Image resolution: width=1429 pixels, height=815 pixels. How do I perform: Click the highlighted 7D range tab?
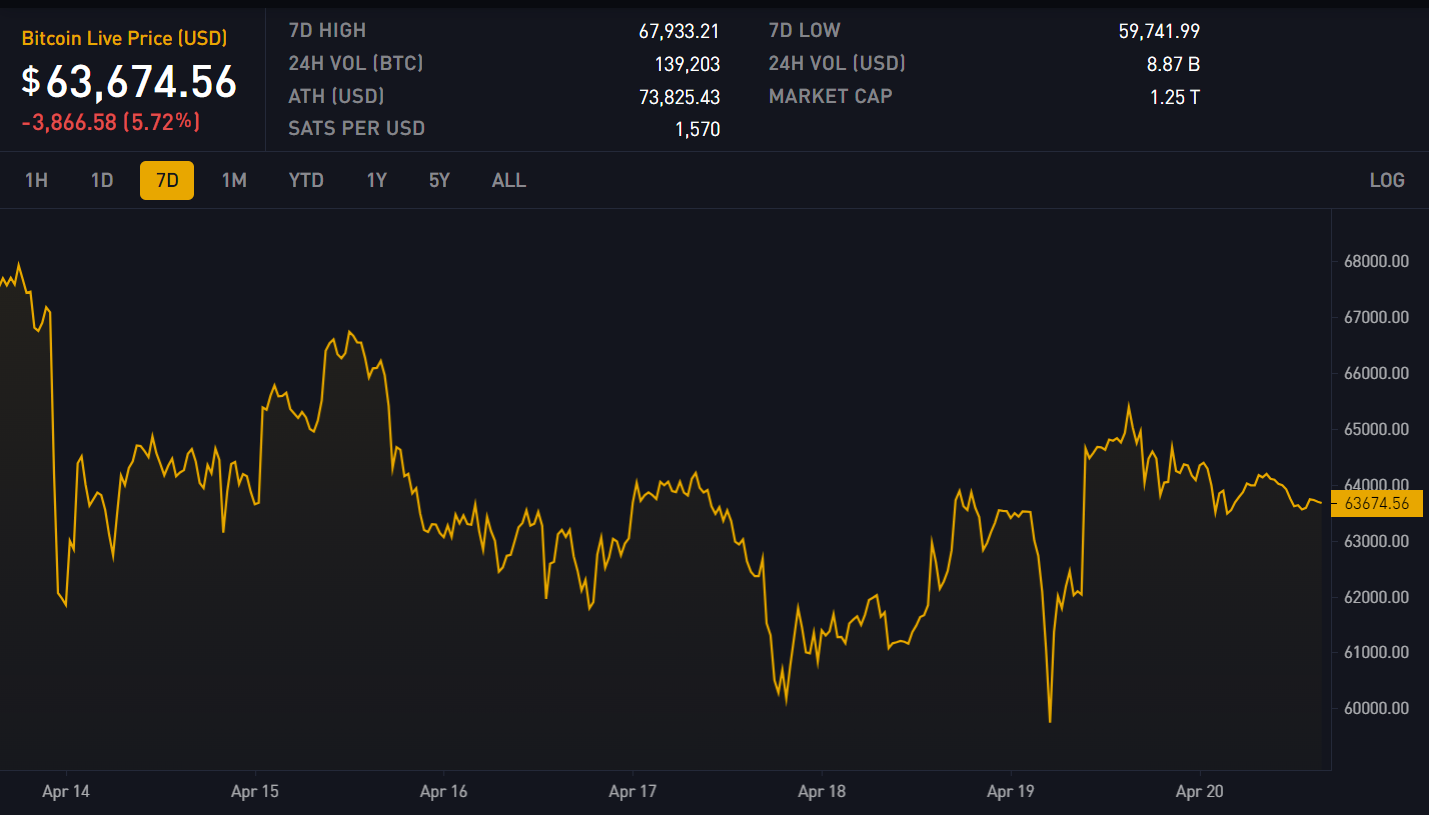tap(167, 180)
